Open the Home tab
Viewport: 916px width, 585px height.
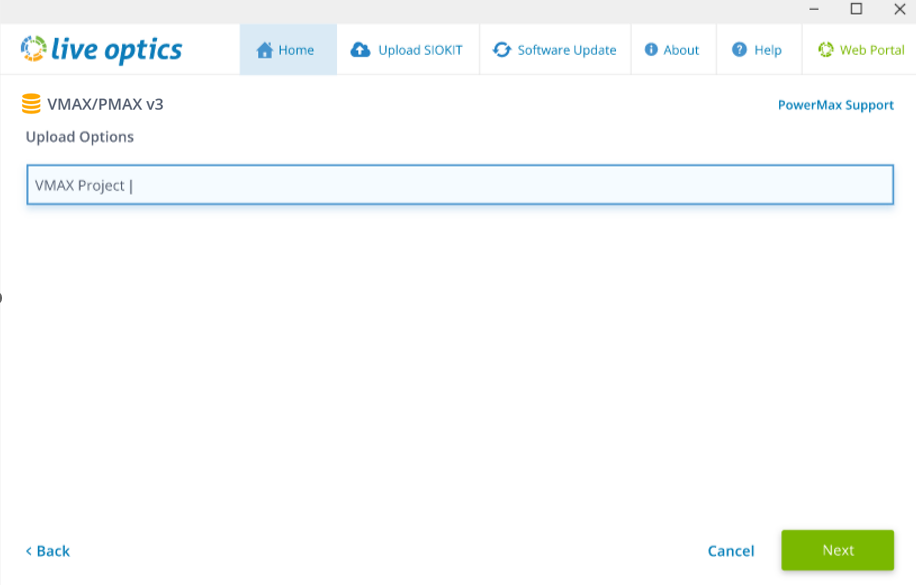pyautogui.click(x=288, y=50)
